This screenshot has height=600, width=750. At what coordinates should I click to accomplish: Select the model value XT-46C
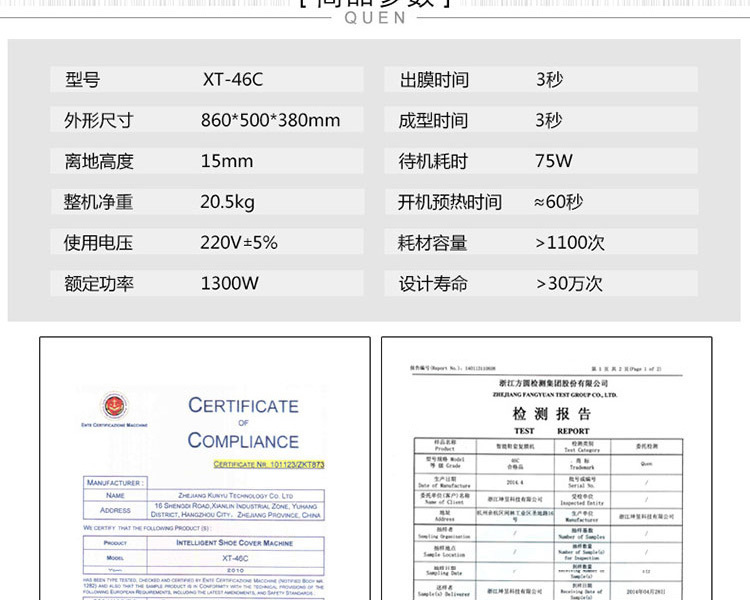233,79
